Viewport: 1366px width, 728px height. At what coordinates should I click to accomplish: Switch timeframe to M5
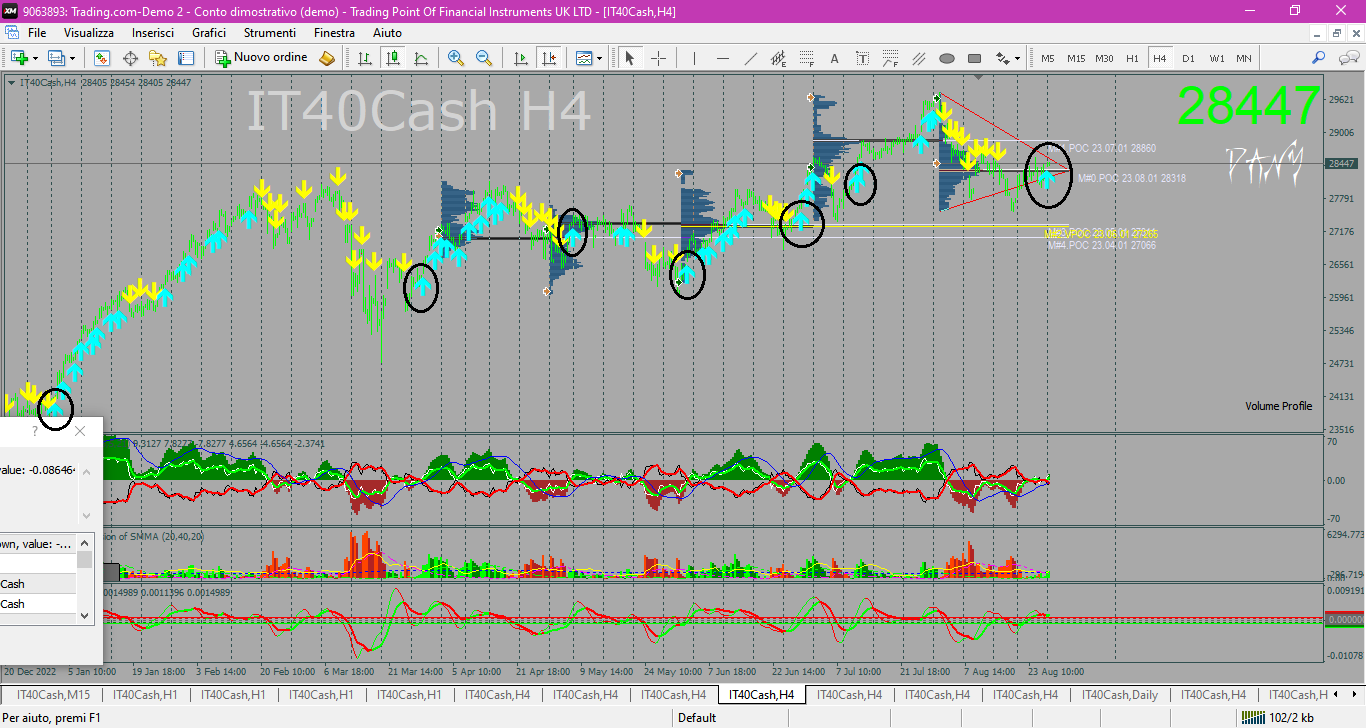point(1048,58)
